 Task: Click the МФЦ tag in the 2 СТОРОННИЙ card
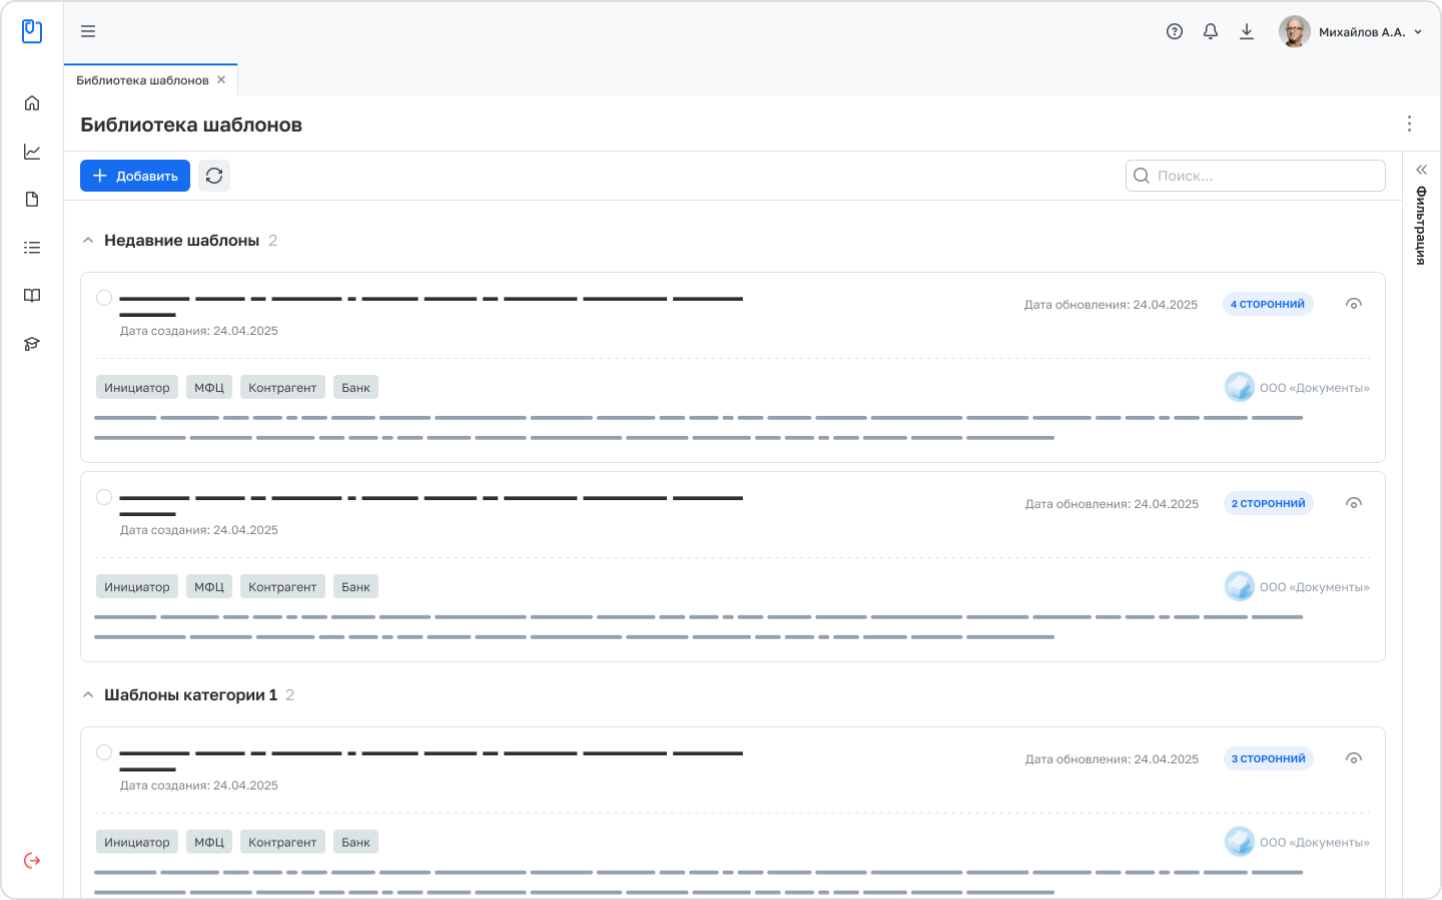pyautogui.click(x=209, y=586)
